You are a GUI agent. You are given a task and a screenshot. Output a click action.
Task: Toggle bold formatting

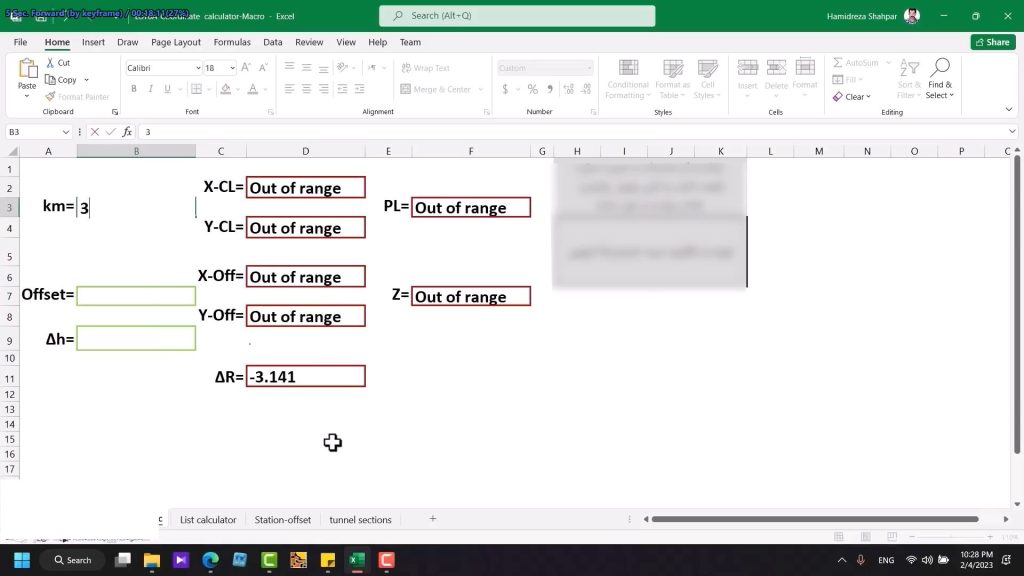(133, 88)
